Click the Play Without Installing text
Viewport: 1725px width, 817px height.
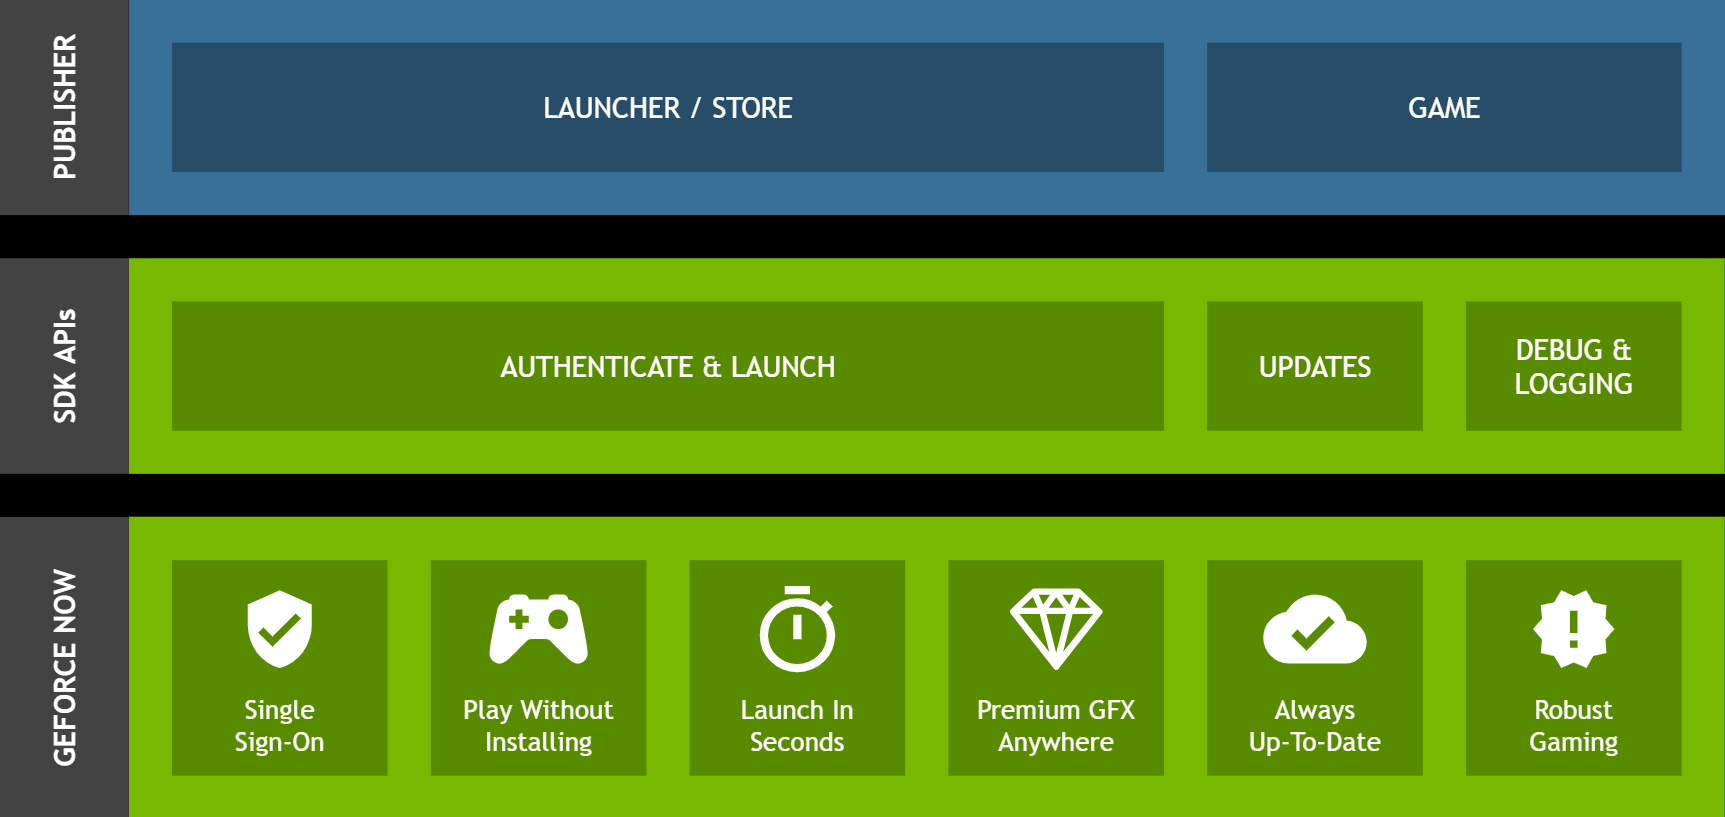[538, 726]
